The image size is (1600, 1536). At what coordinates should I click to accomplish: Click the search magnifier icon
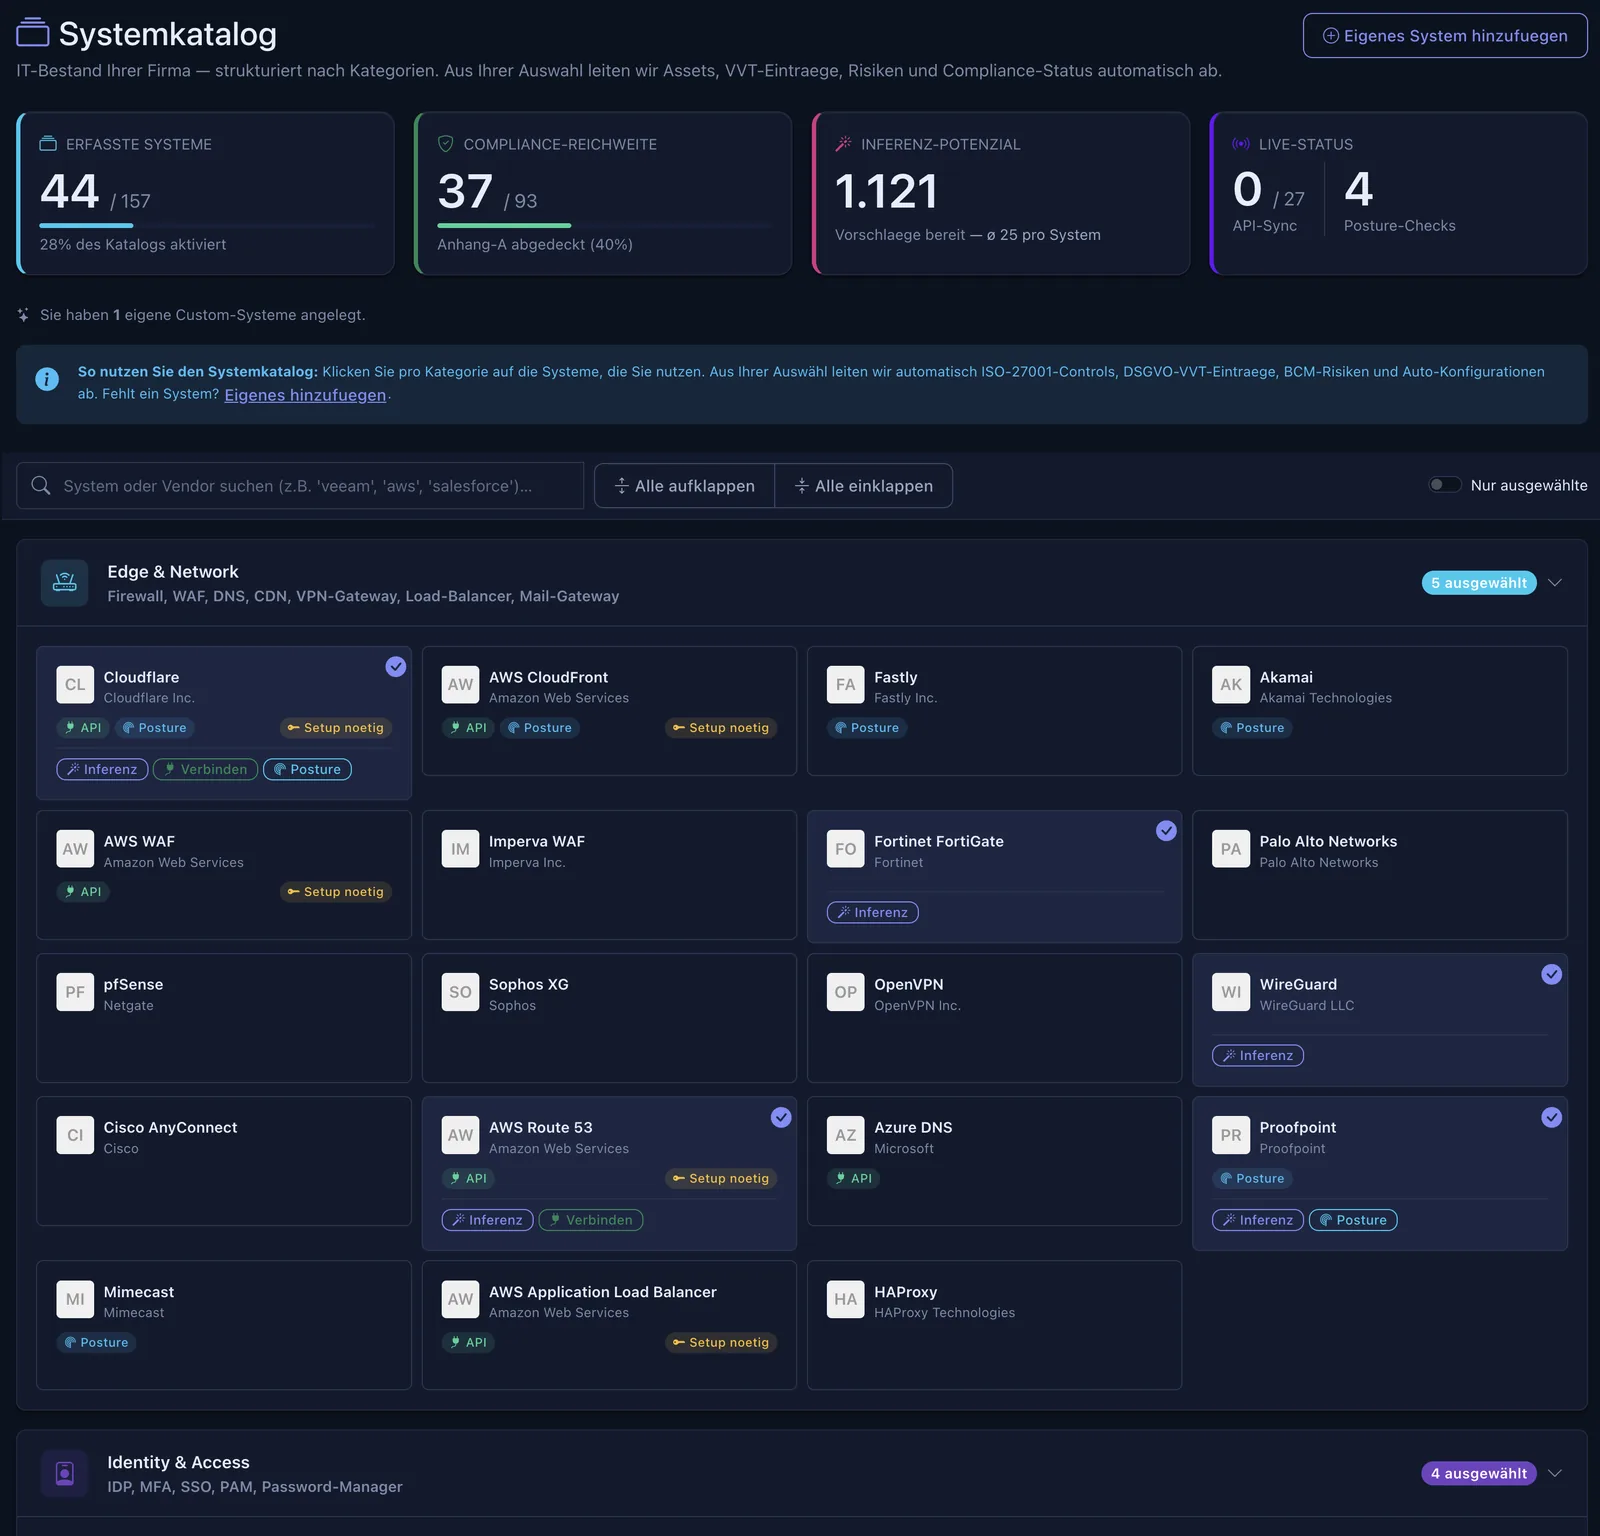tap(41, 485)
